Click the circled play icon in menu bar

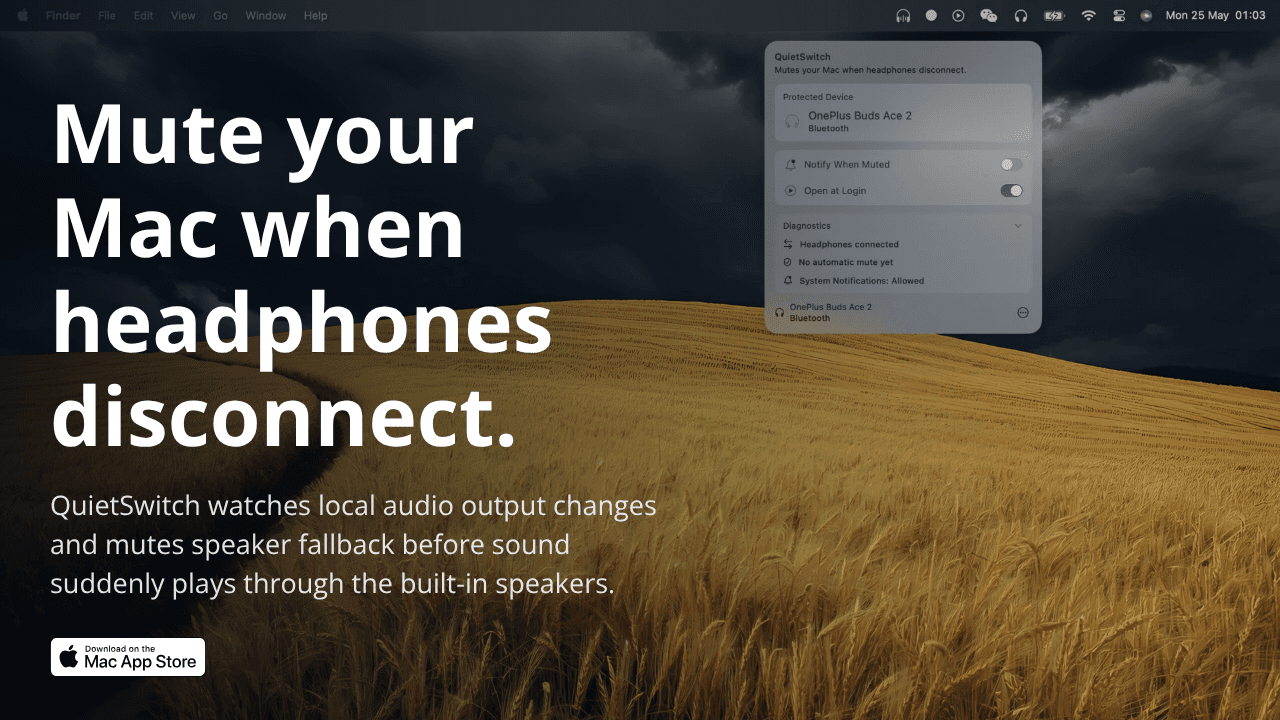958,16
